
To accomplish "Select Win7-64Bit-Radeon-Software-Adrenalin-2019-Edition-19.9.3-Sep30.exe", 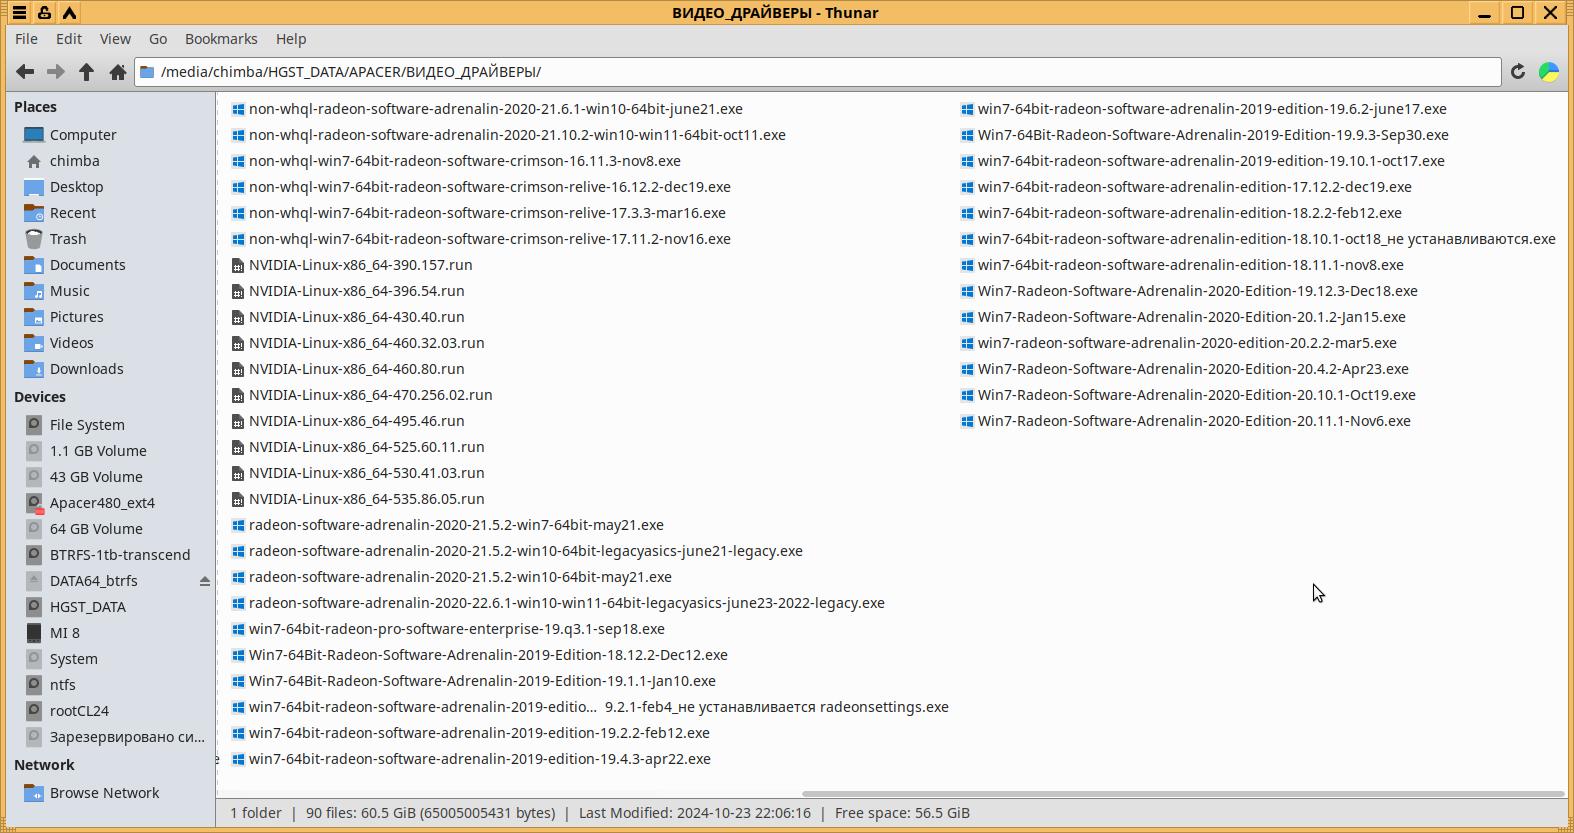I will click(x=1213, y=135).
